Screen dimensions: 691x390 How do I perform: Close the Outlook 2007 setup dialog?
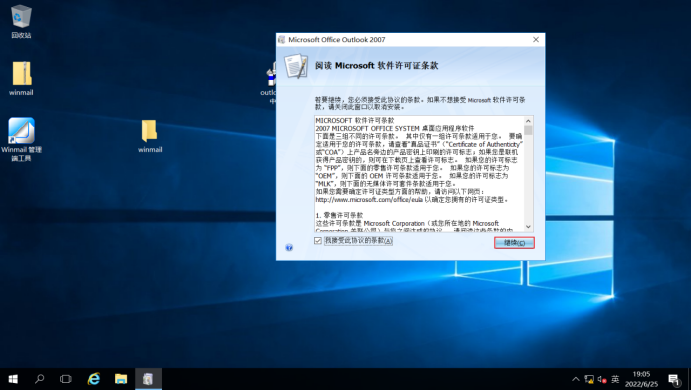point(536,40)
